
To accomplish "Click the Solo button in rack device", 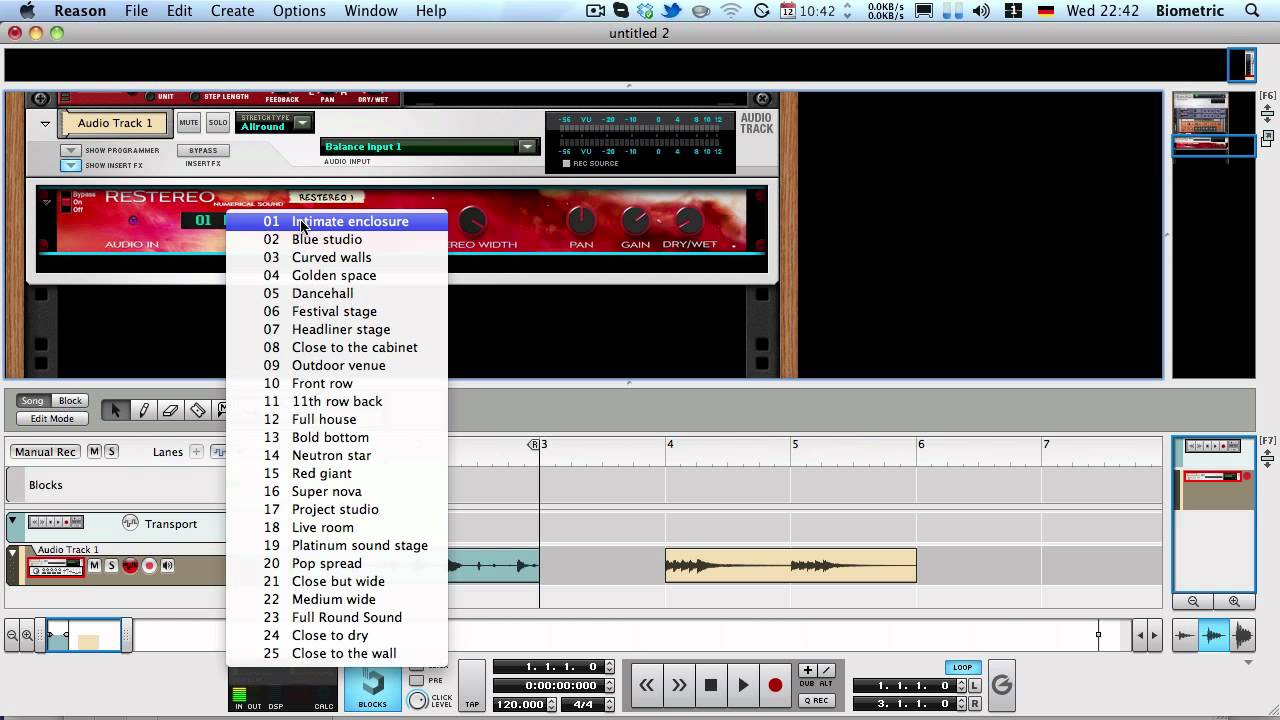I will coord(217,123).
